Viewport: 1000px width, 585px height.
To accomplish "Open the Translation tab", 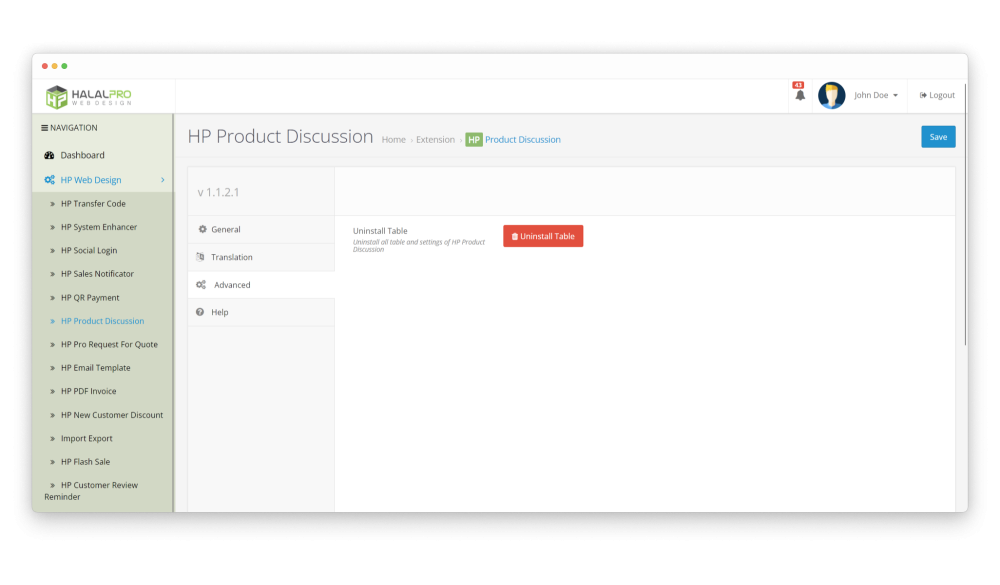I will pos(231,257).
